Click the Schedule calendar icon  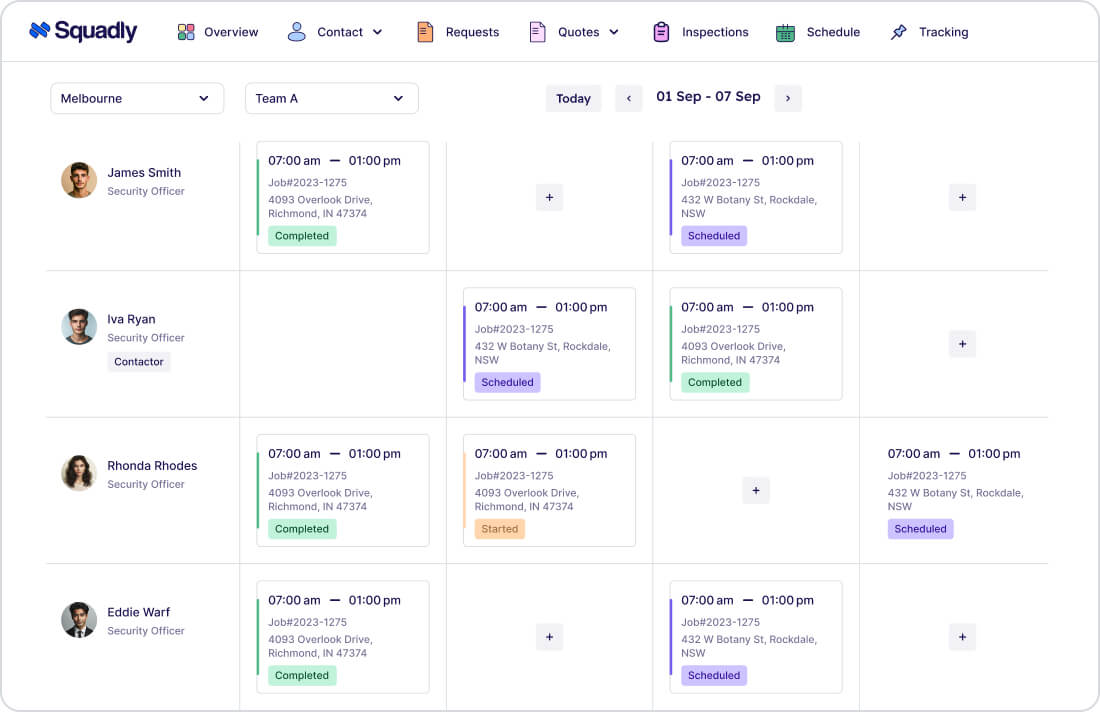(x=785, y=32)
